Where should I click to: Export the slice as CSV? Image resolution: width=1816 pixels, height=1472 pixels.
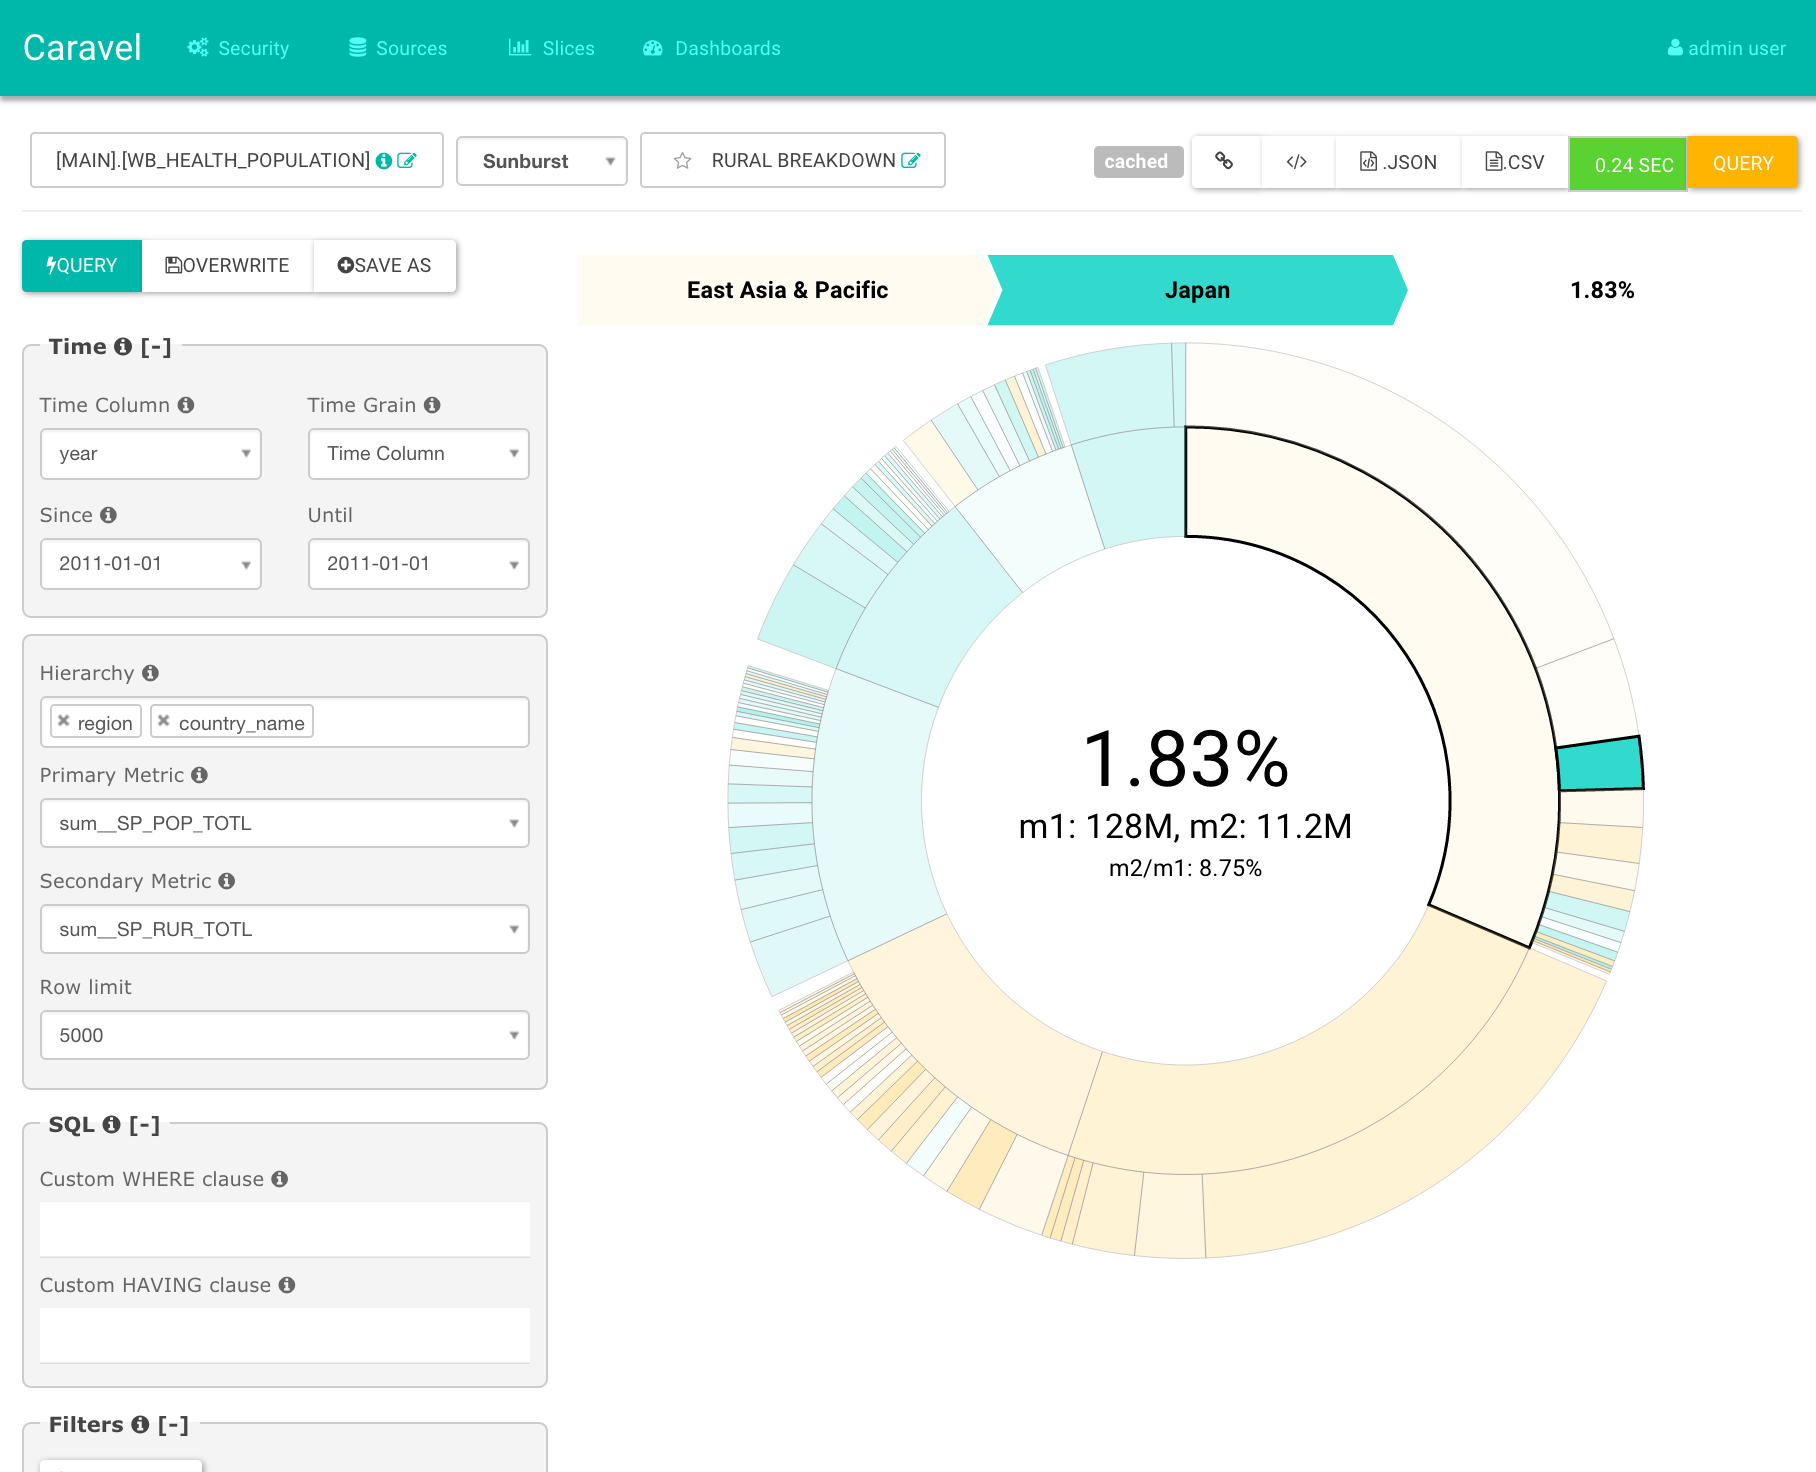click(1514, 161)
